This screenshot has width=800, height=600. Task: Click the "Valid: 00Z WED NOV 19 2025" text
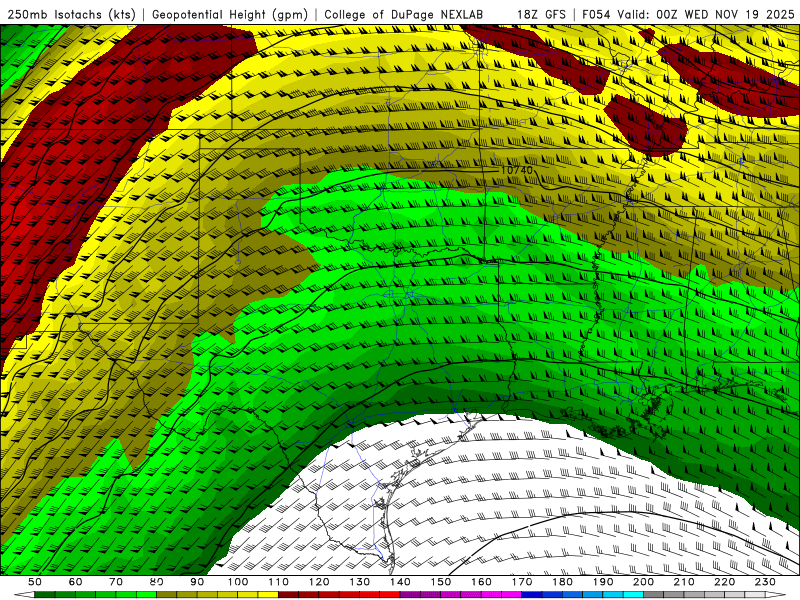pos(706,15)
